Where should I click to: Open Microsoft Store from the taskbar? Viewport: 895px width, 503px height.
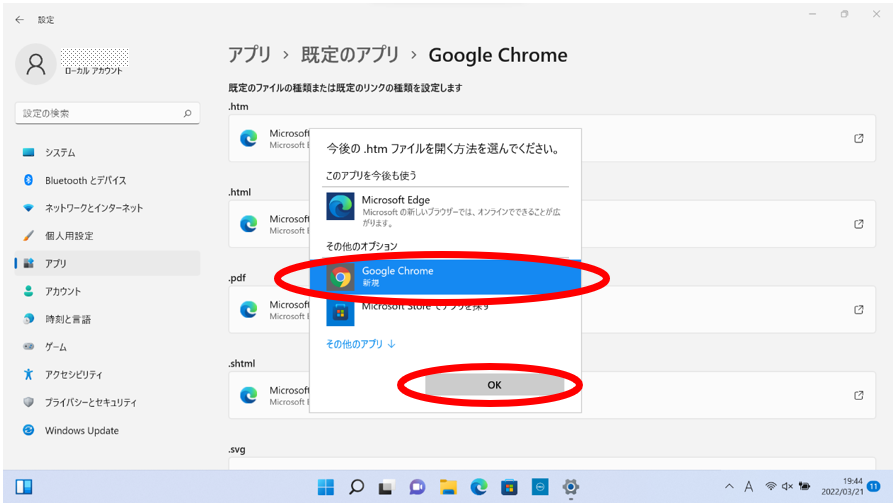[509, 487]
